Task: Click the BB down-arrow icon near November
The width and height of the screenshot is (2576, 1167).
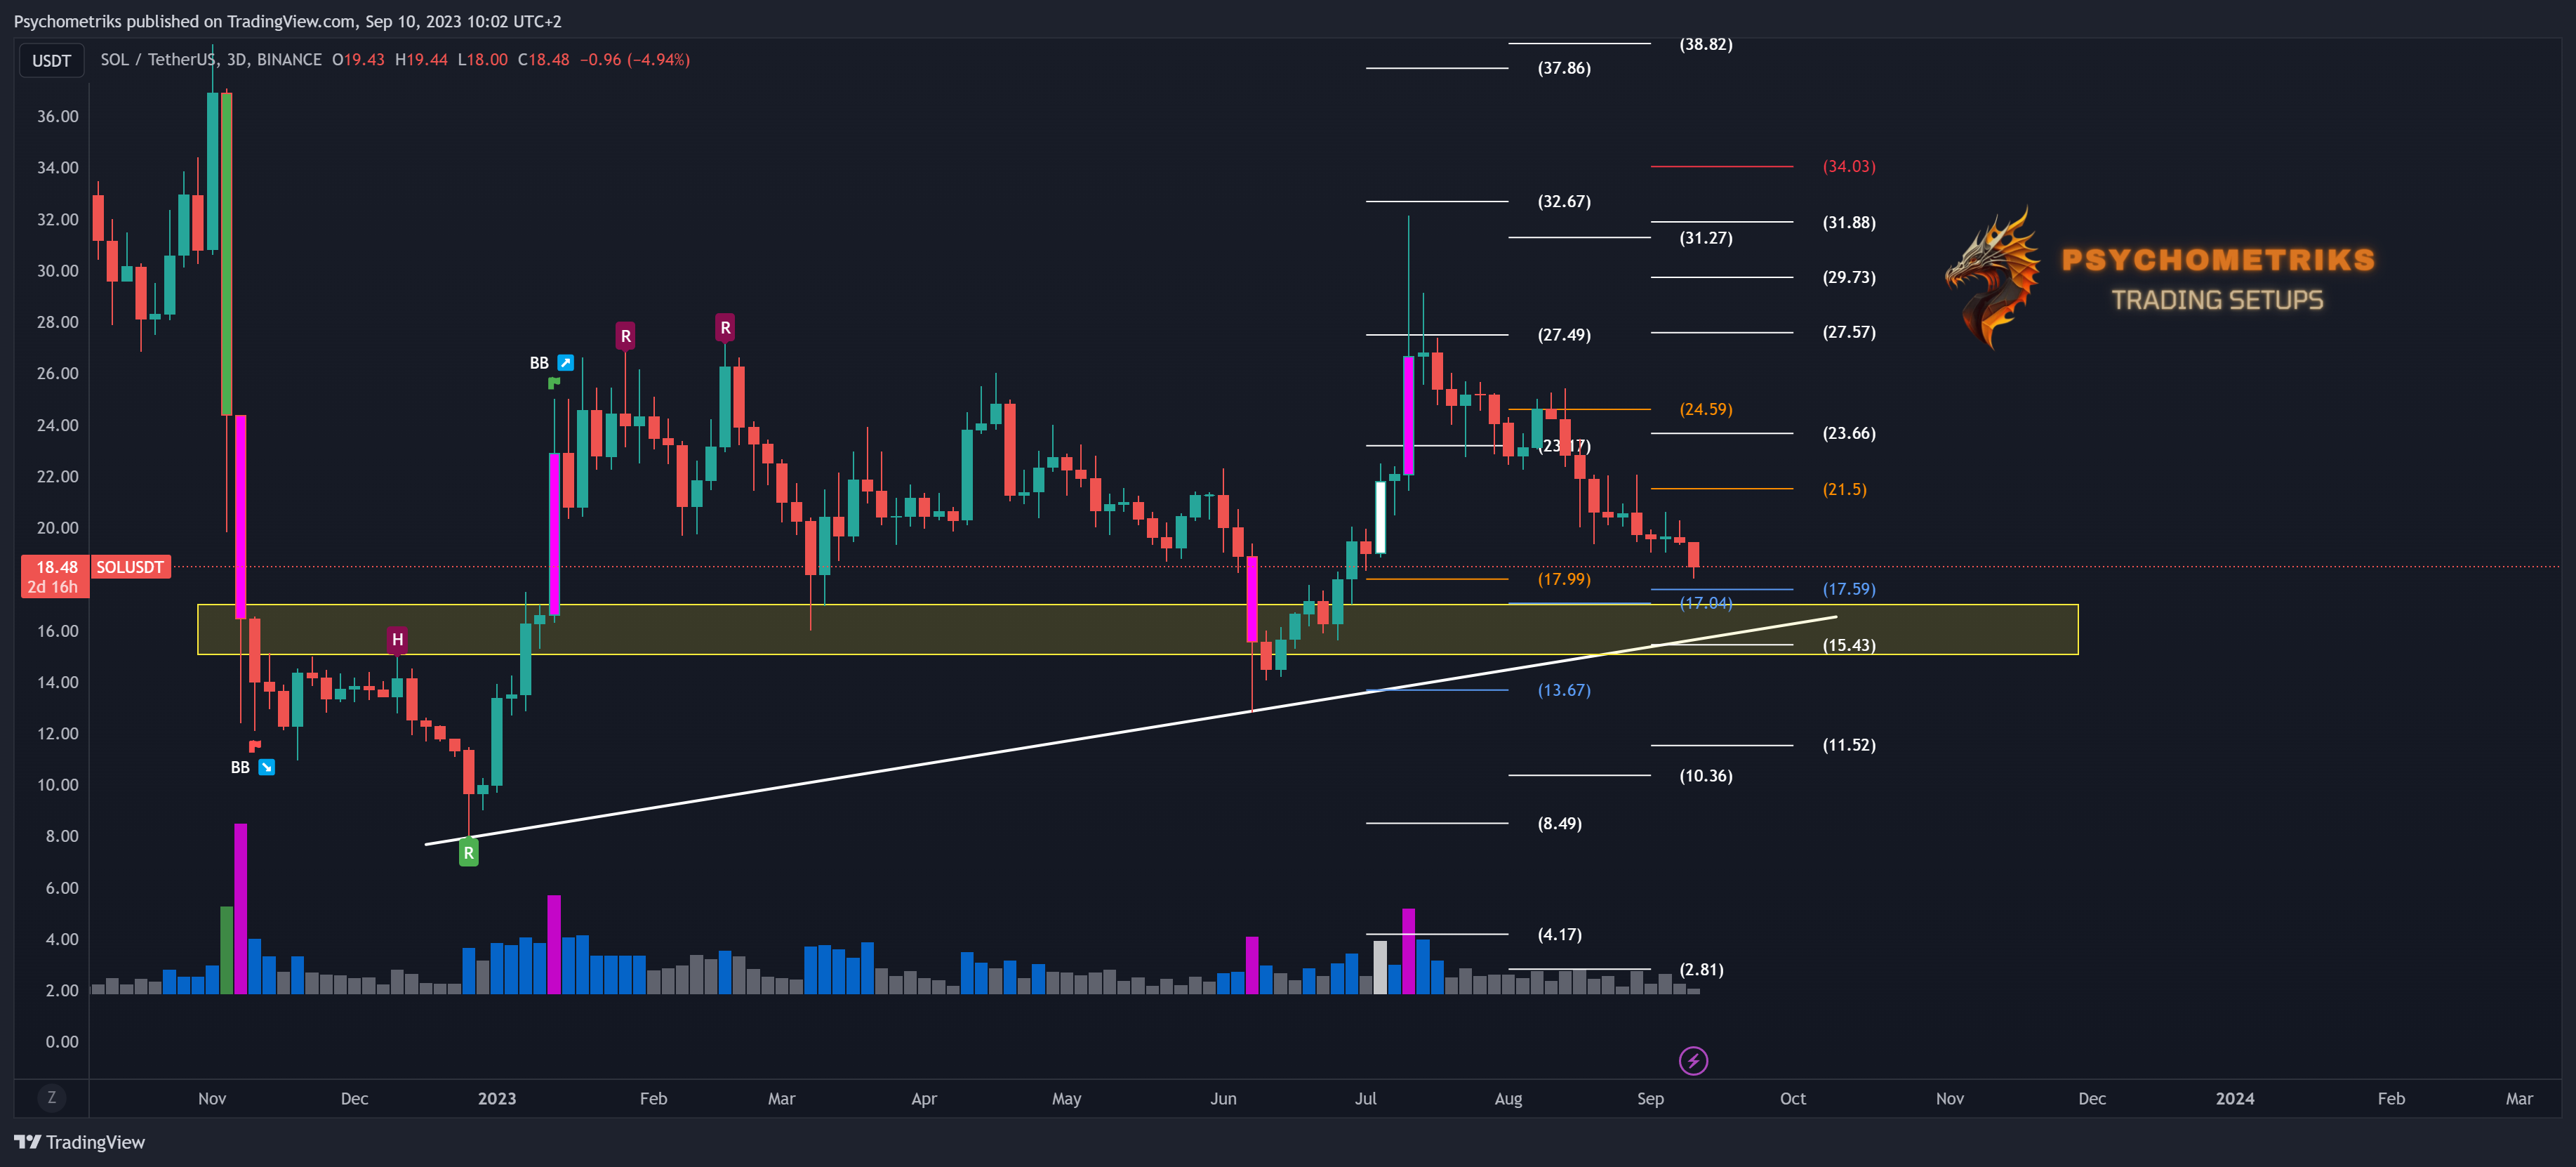Action: [x=266, y=767]
